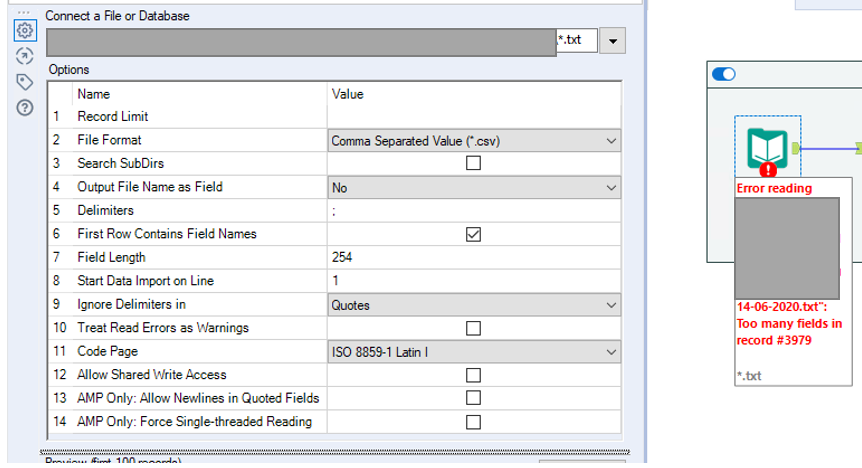Open the Annotation tag icon

tap(25, 81)
